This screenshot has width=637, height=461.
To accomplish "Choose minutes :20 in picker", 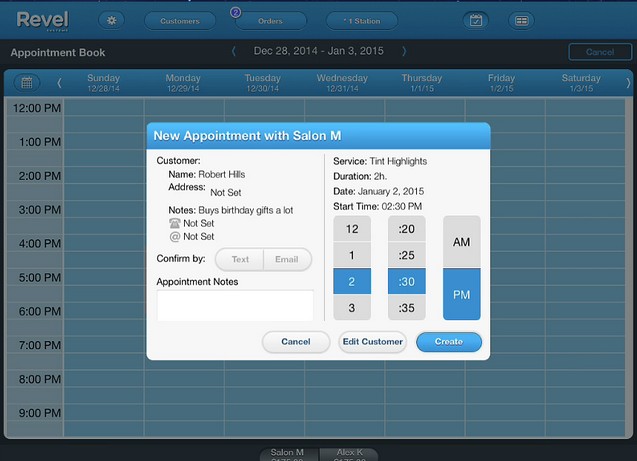I will click(x=407, y=229).
